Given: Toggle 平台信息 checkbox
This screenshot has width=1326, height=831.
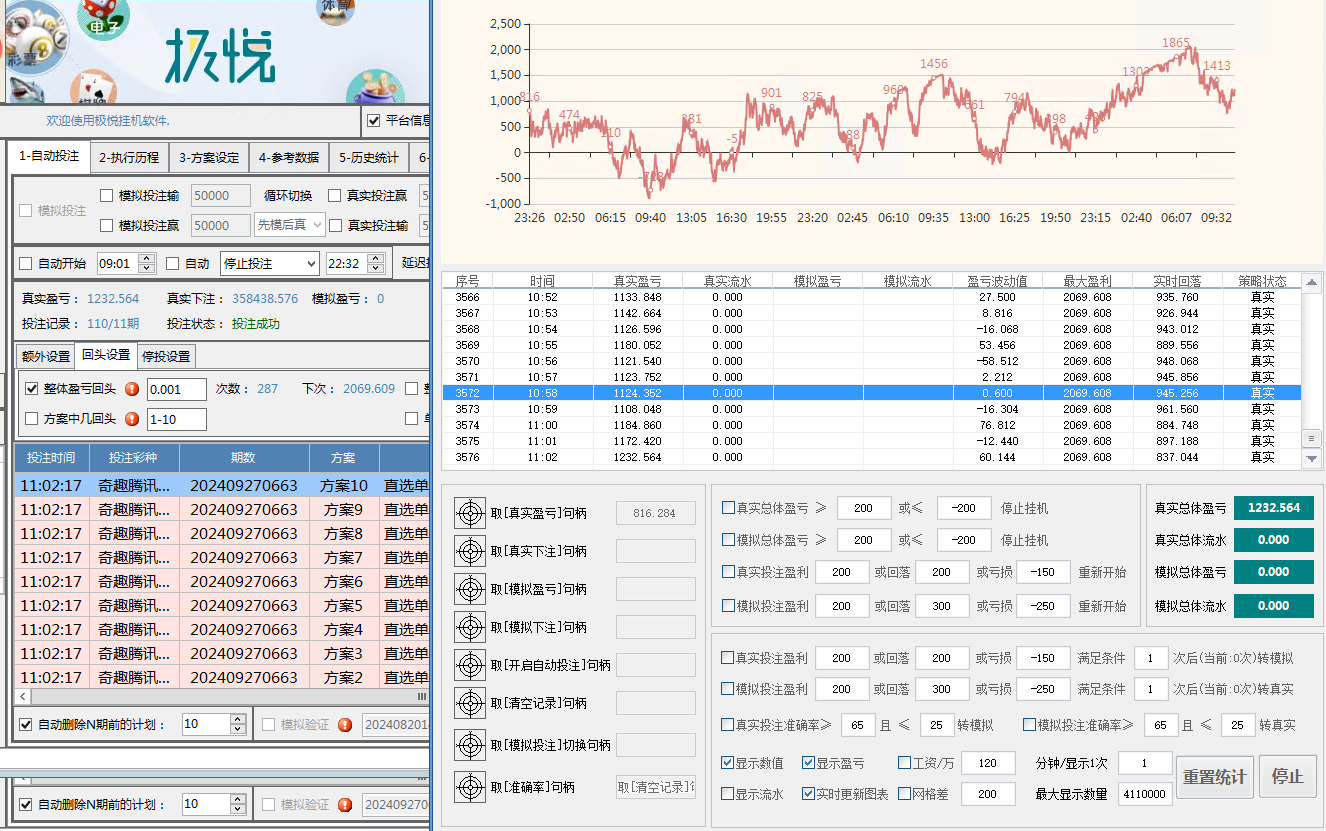Looking at the screenshot, I should 374,121.
